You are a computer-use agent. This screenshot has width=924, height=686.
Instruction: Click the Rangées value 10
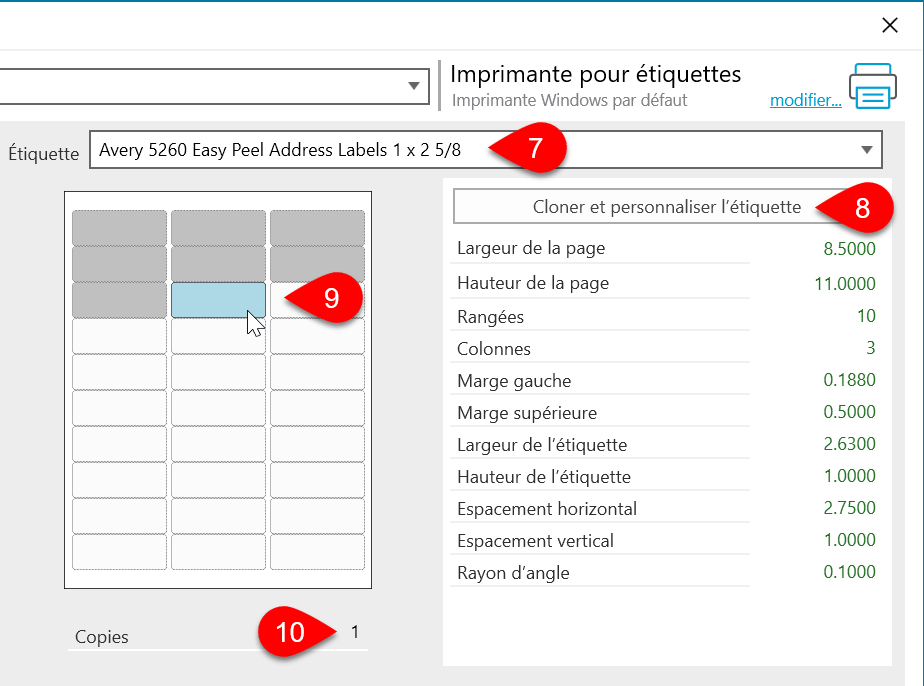pos(866,316)
